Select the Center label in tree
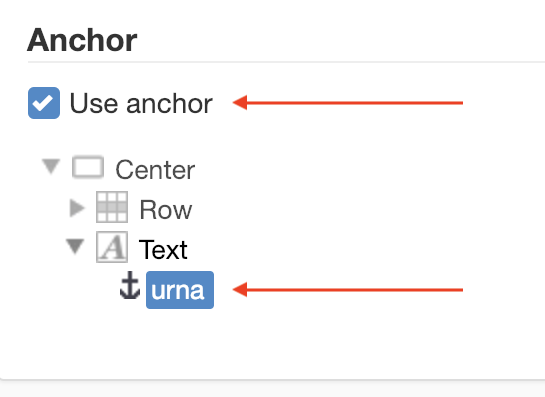 point(155,170)
